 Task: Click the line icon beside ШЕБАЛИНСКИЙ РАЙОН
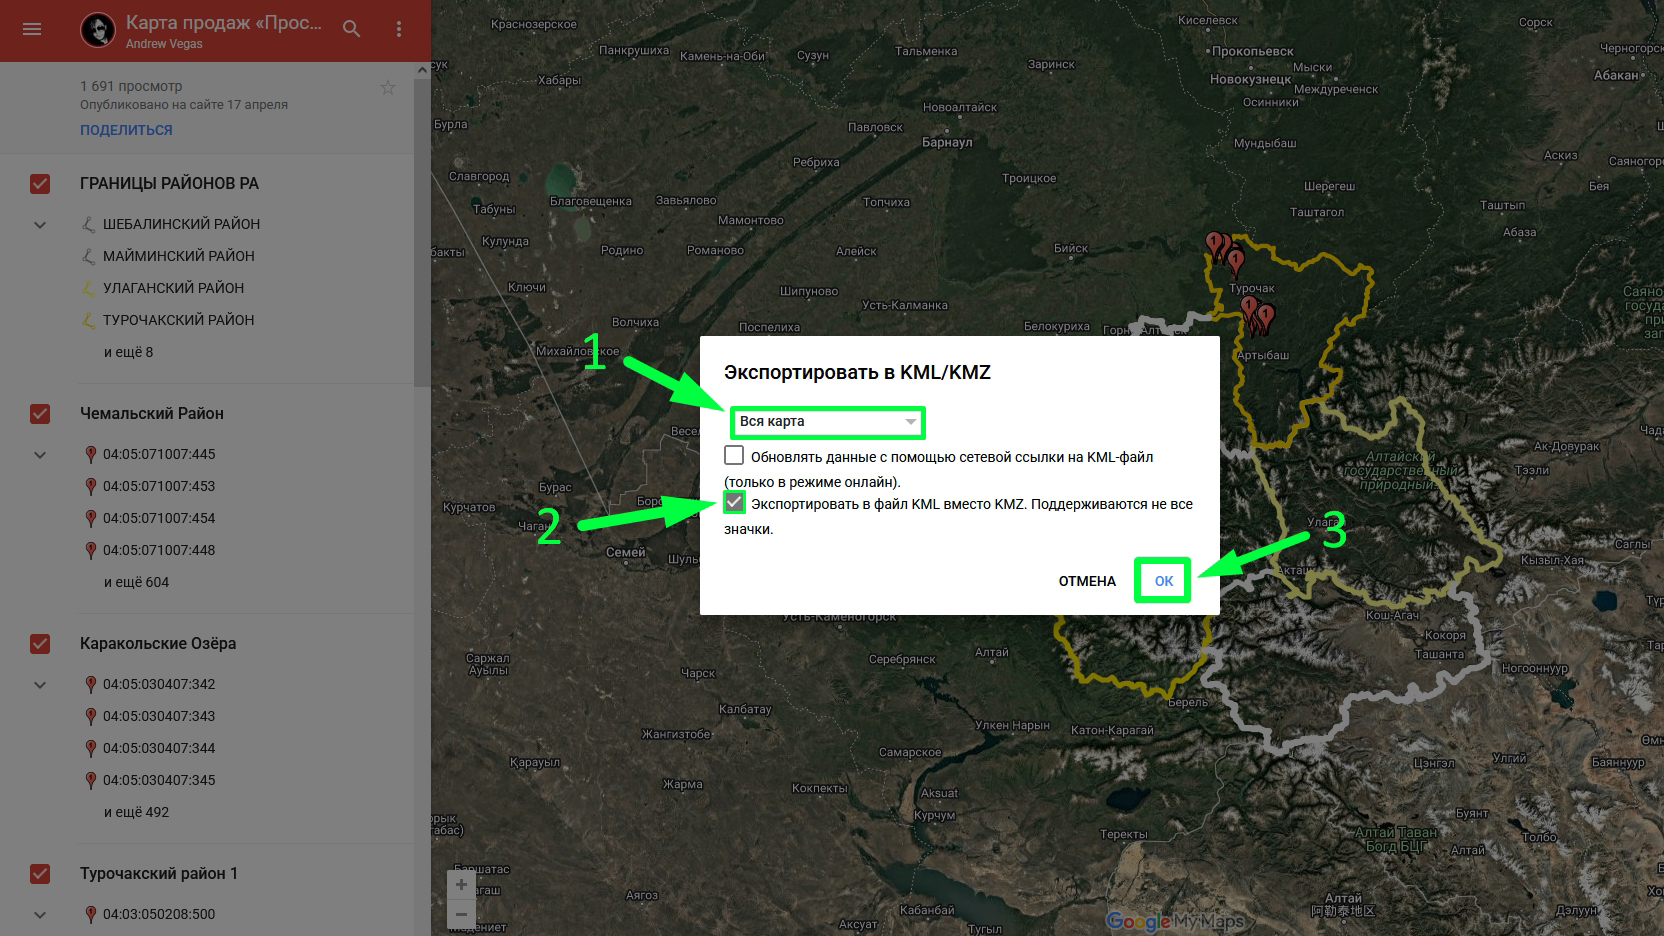[x=88, y=224]
